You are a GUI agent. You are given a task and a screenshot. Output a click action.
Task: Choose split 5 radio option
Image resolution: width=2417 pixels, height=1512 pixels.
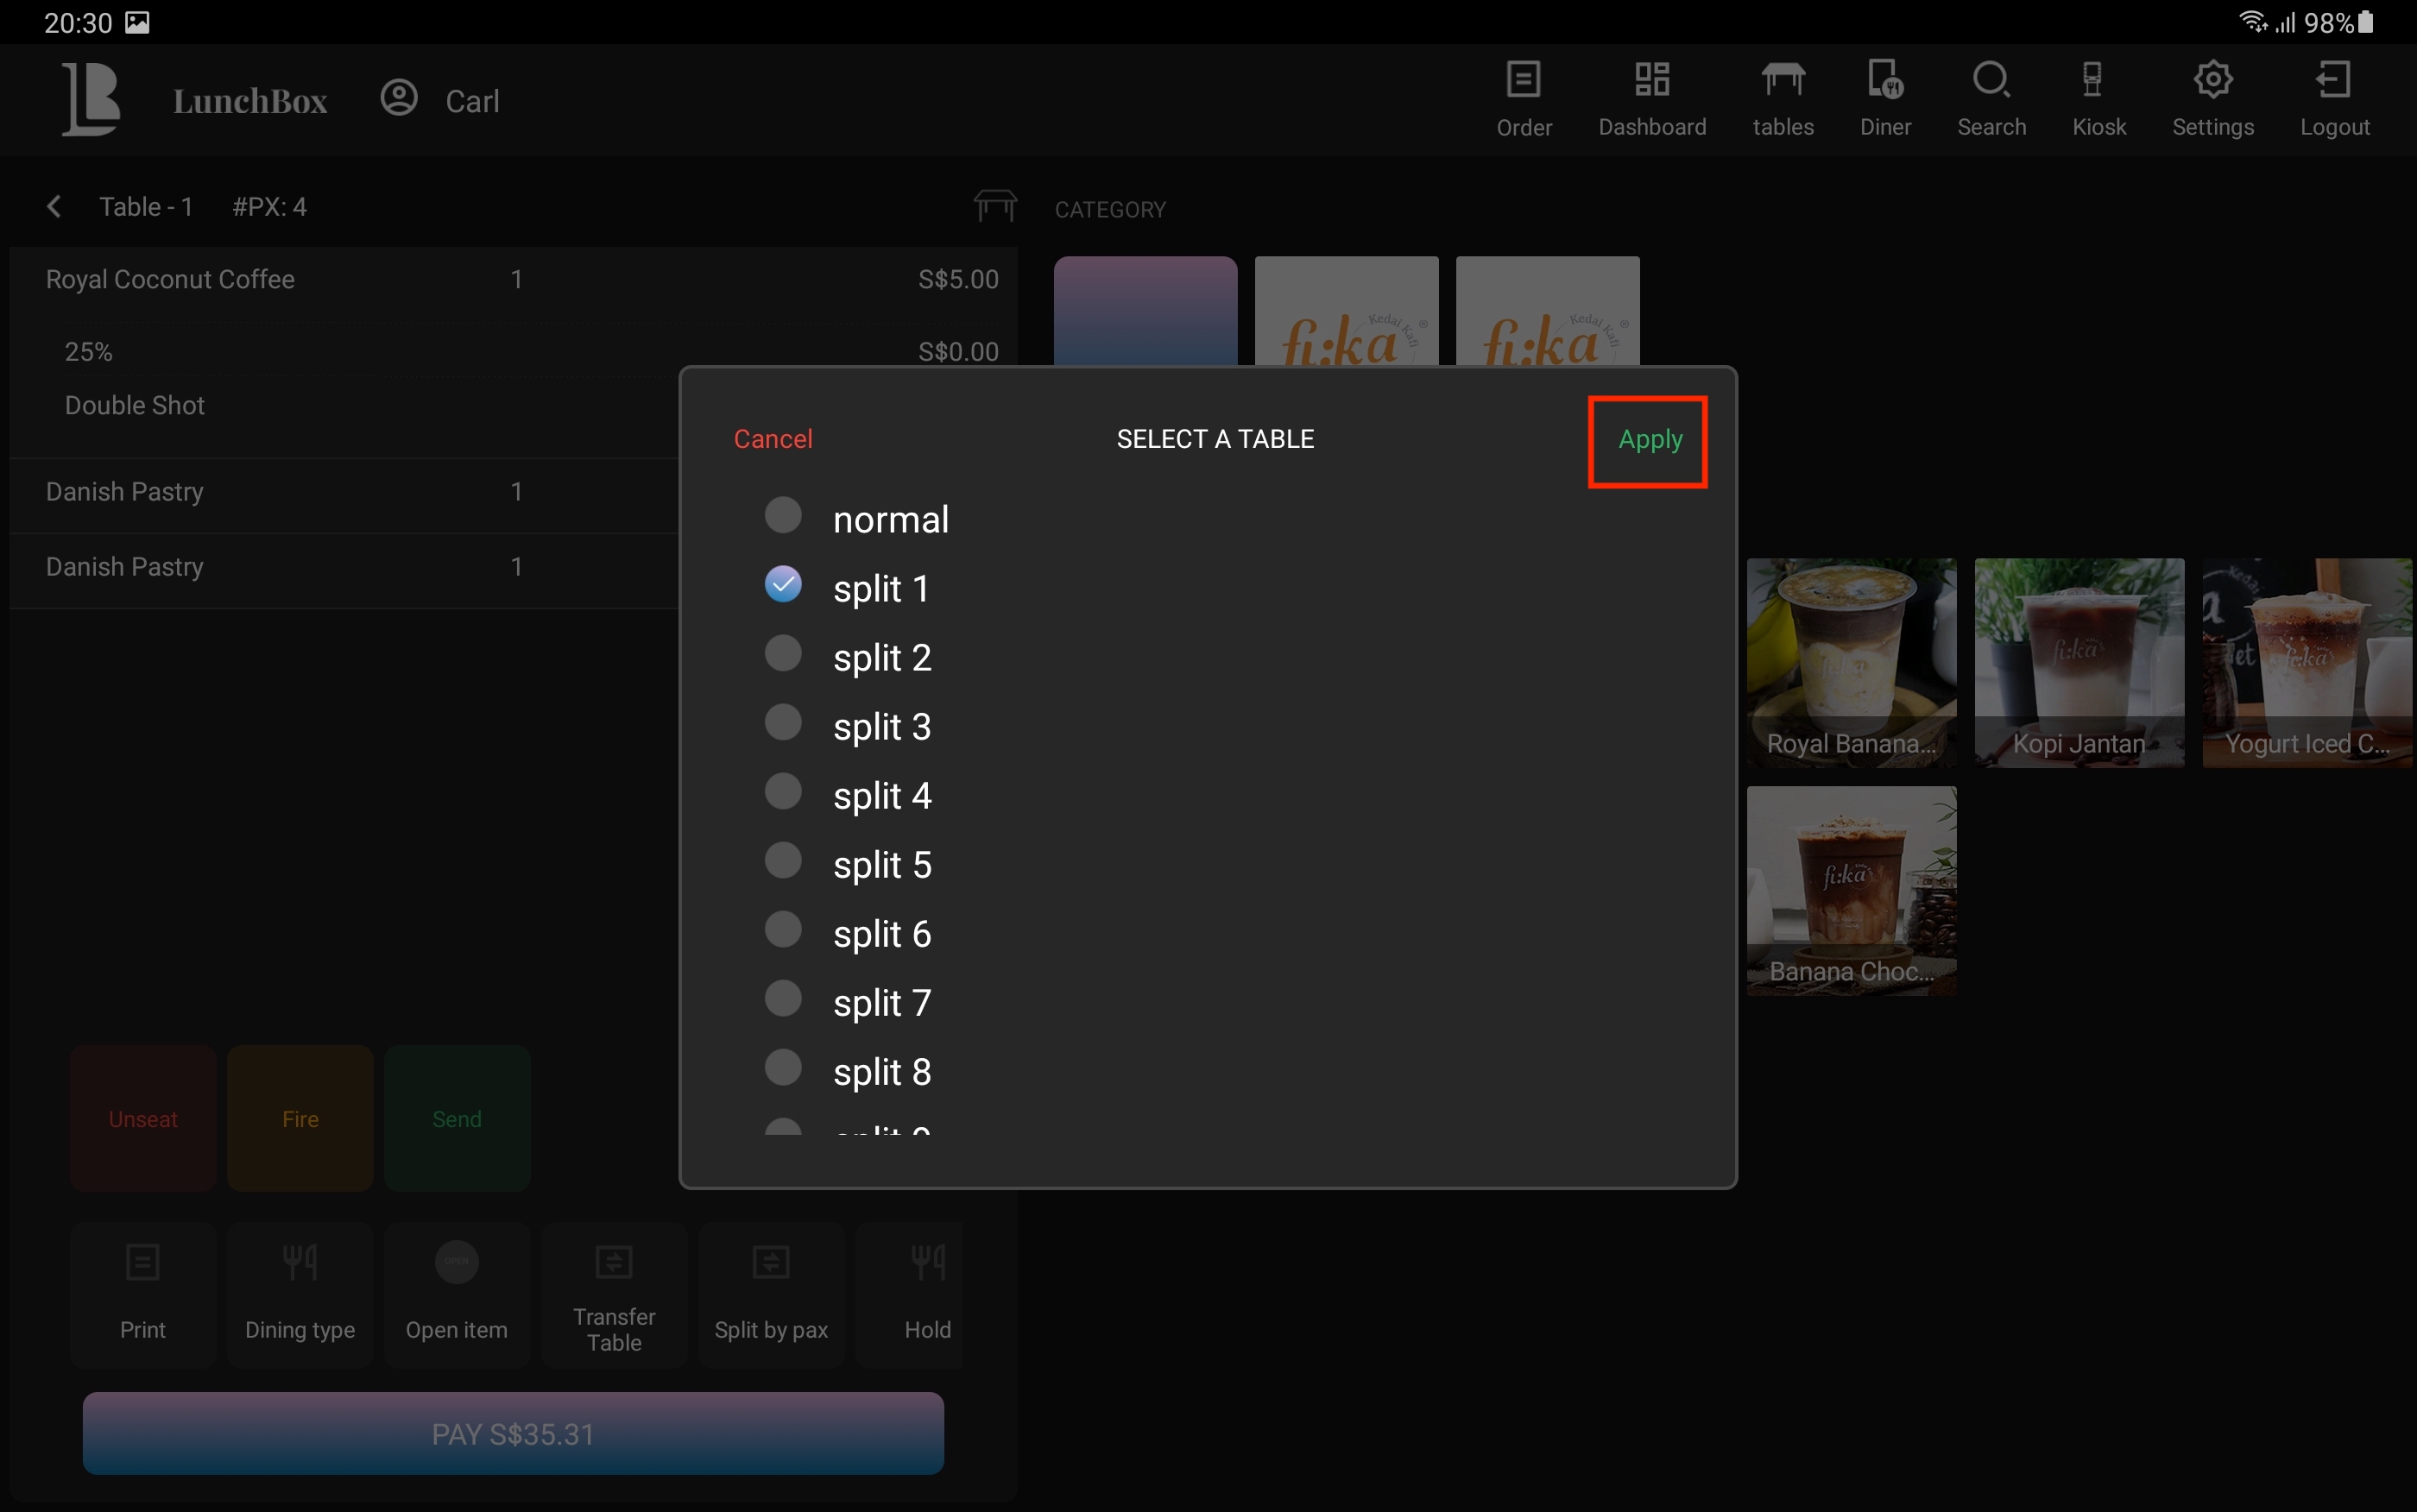point(783,861)
